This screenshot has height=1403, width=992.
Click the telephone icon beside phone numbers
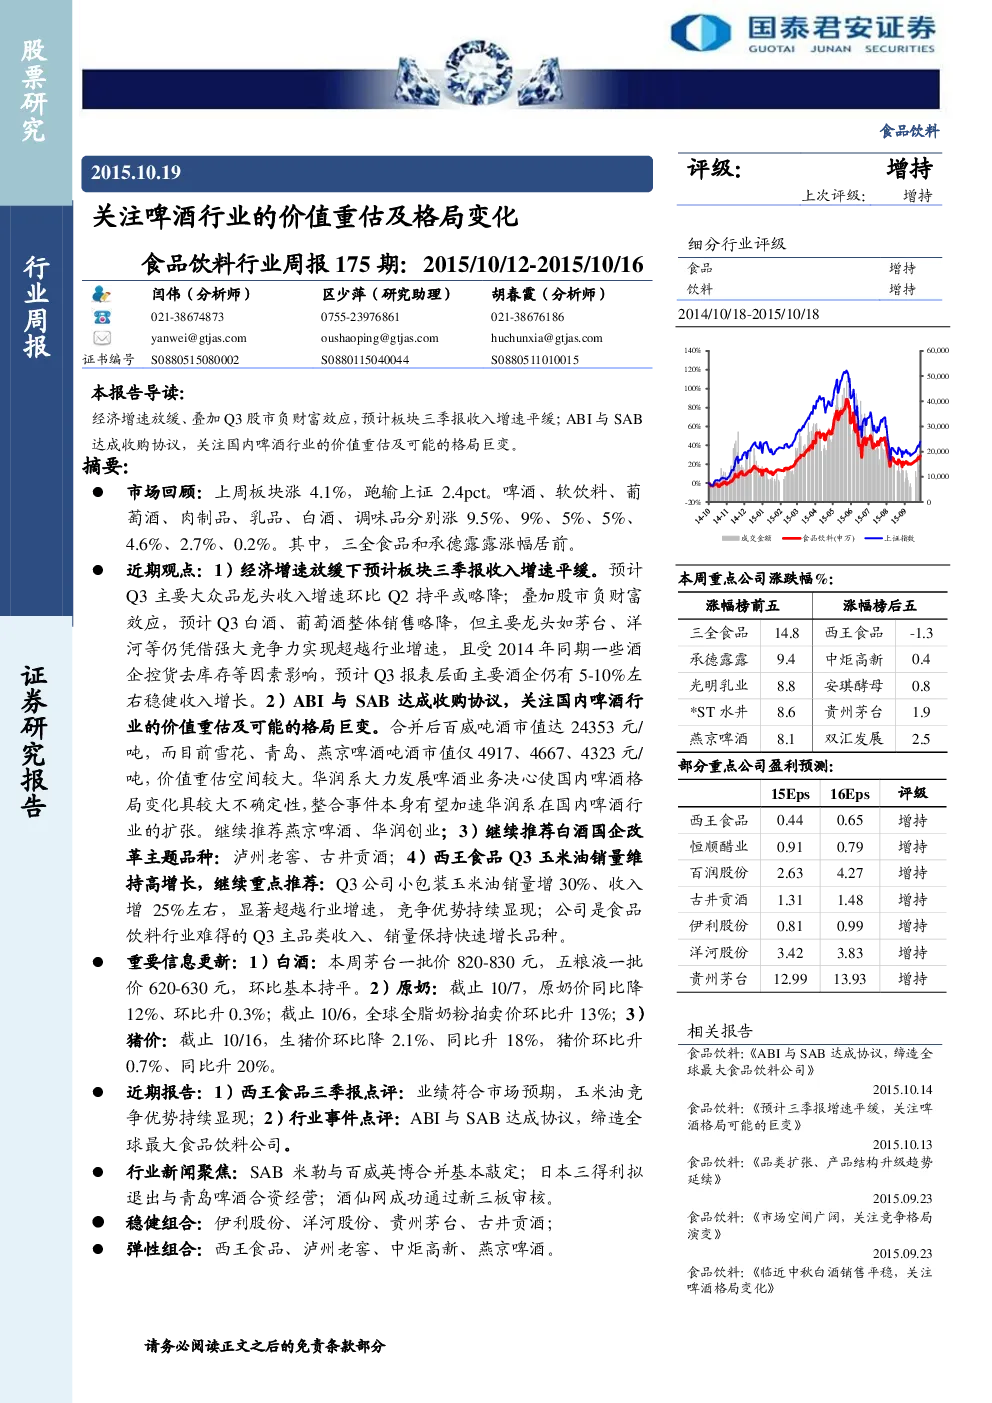(101, 316)
